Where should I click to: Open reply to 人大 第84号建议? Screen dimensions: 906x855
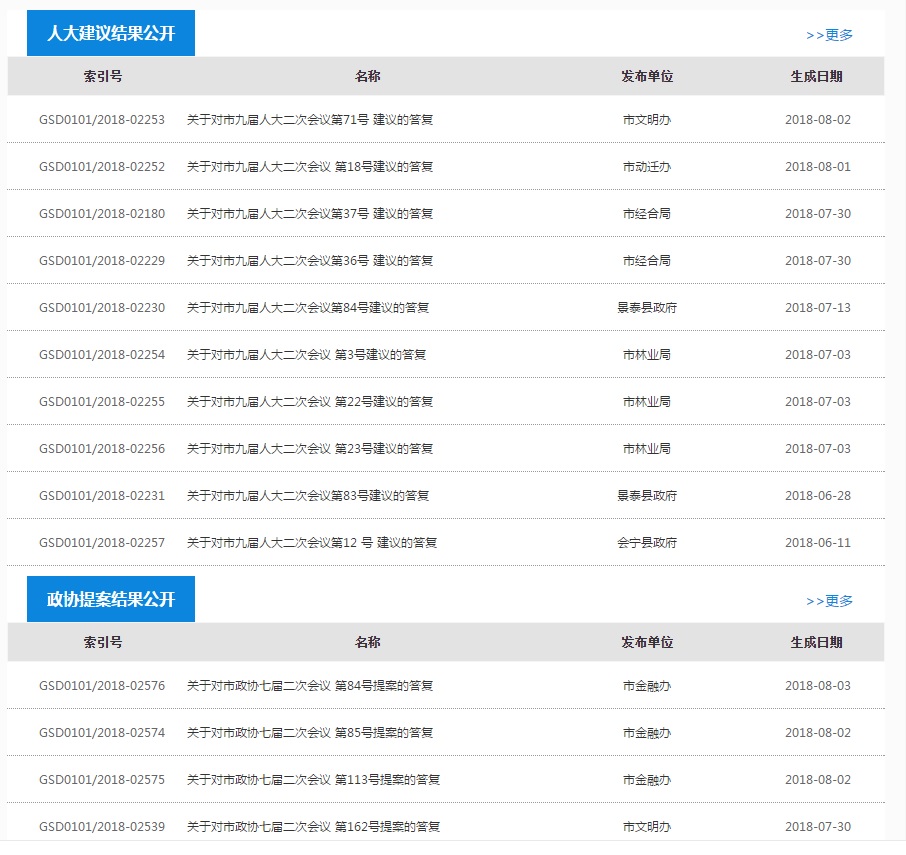pyautogui.click(x=308, y=308)
